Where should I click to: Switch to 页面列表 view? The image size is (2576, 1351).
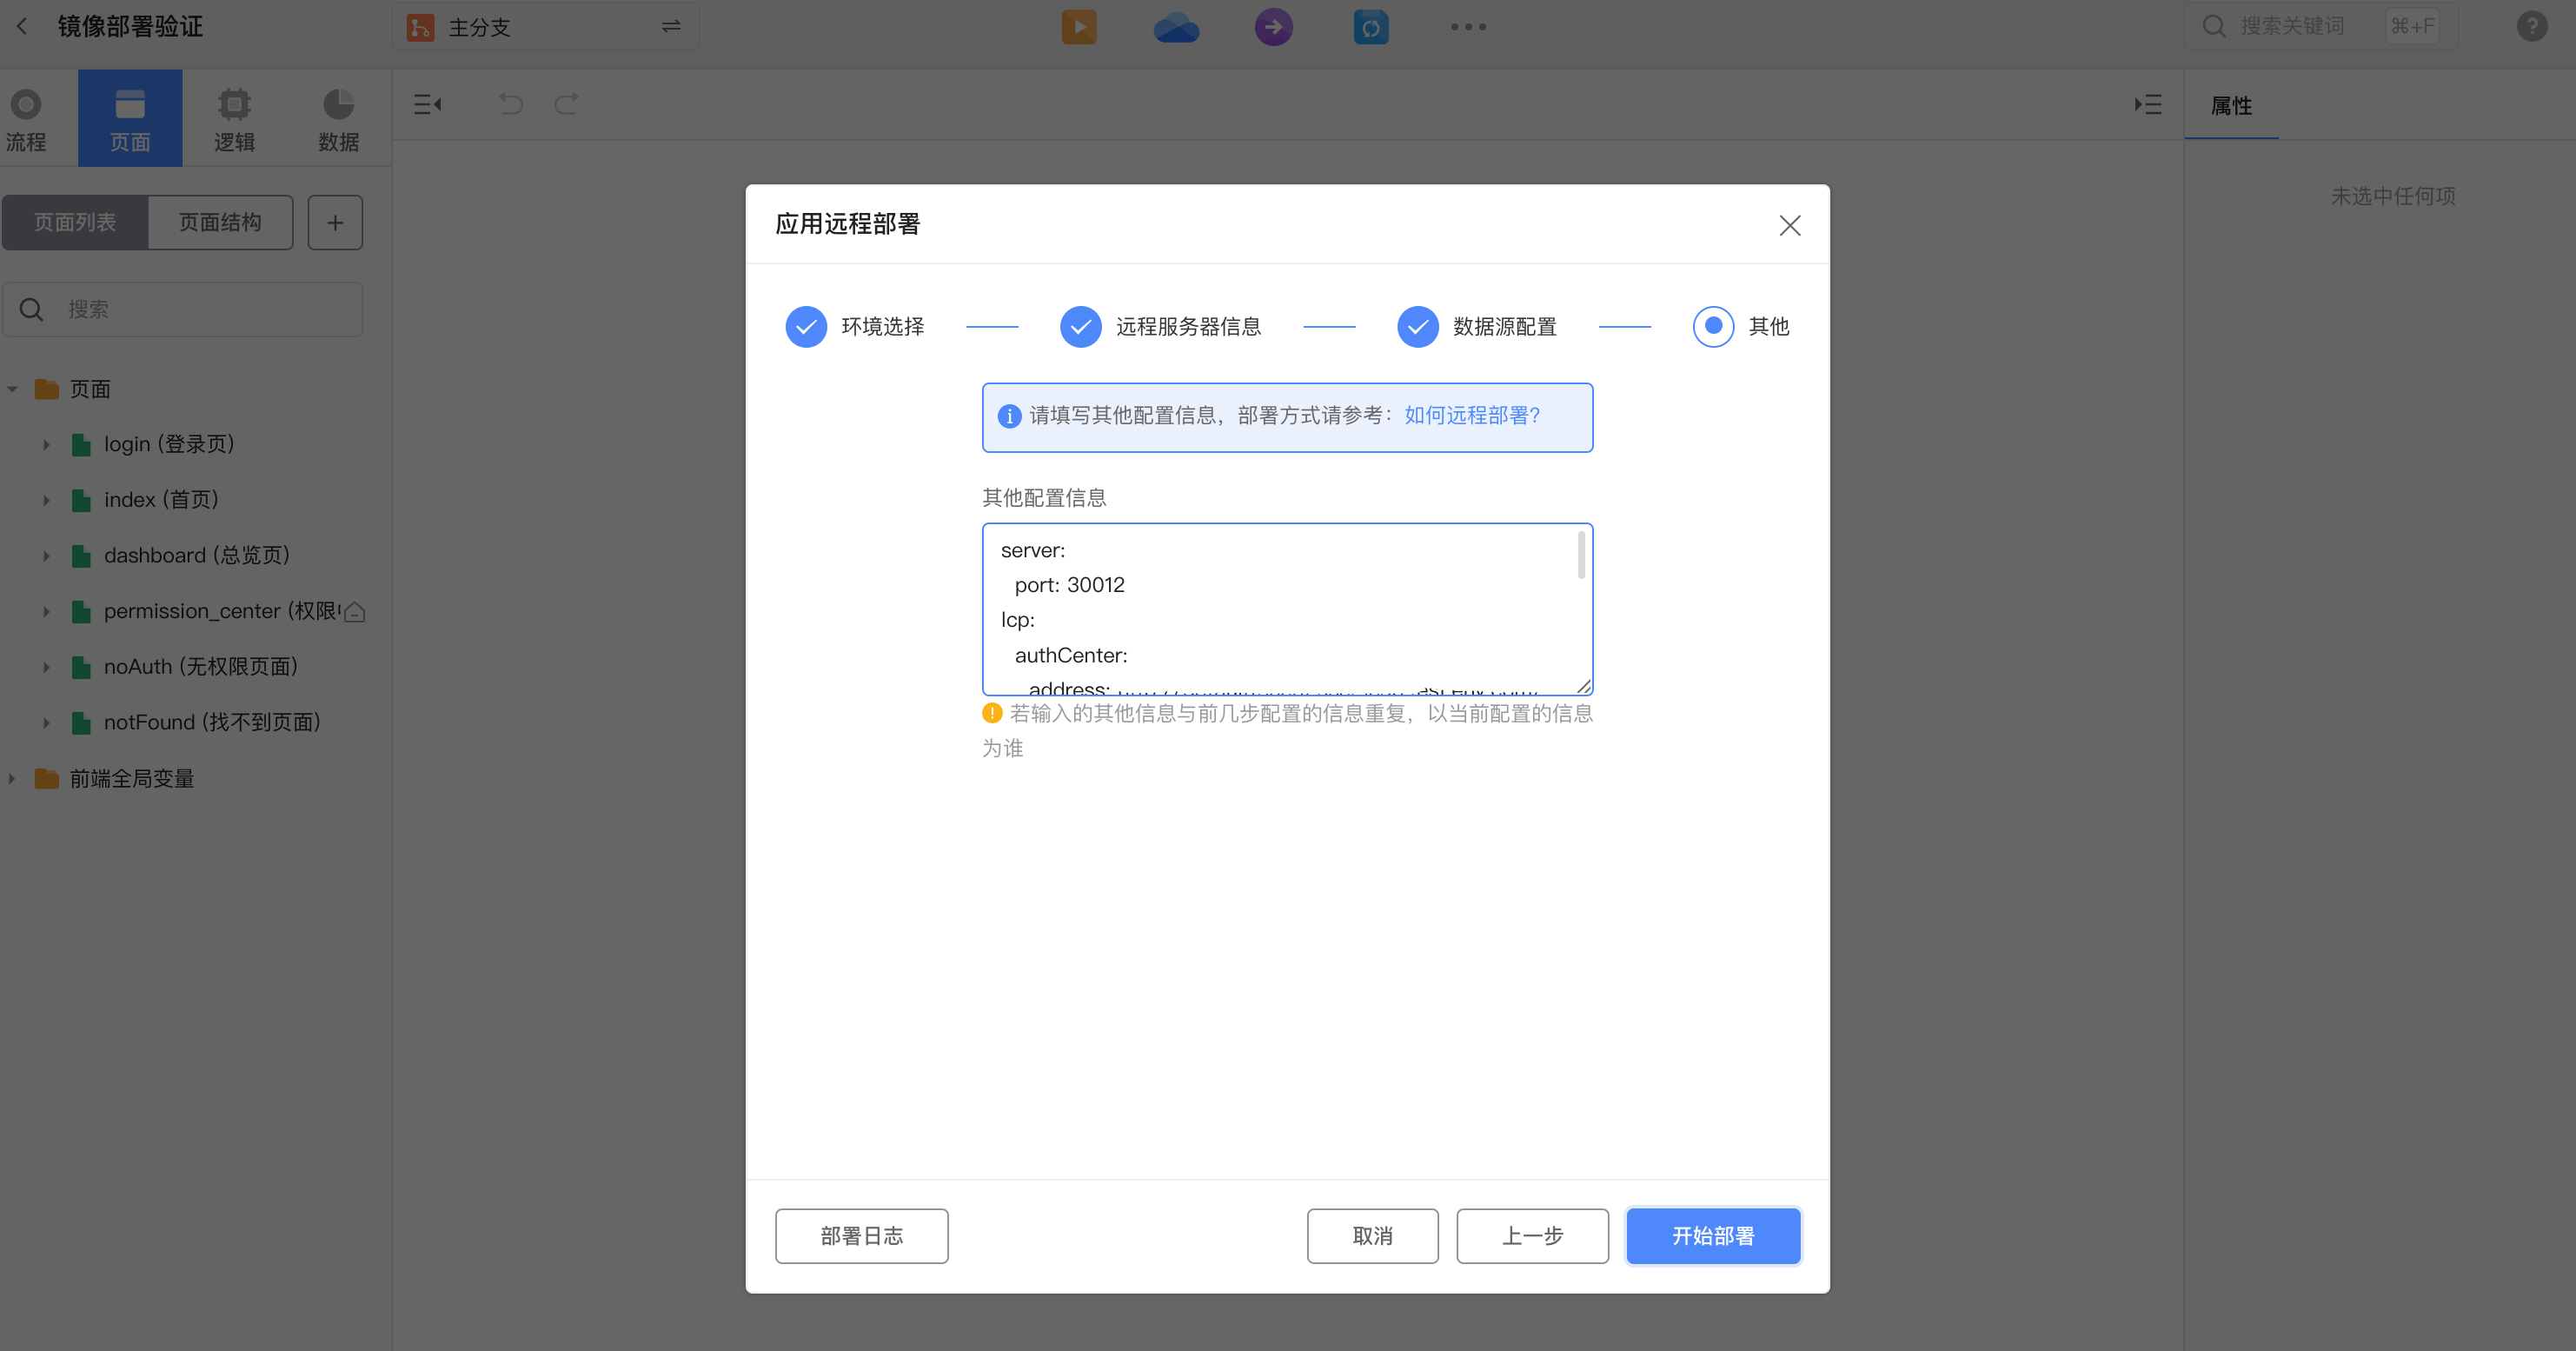pos(75,222)
